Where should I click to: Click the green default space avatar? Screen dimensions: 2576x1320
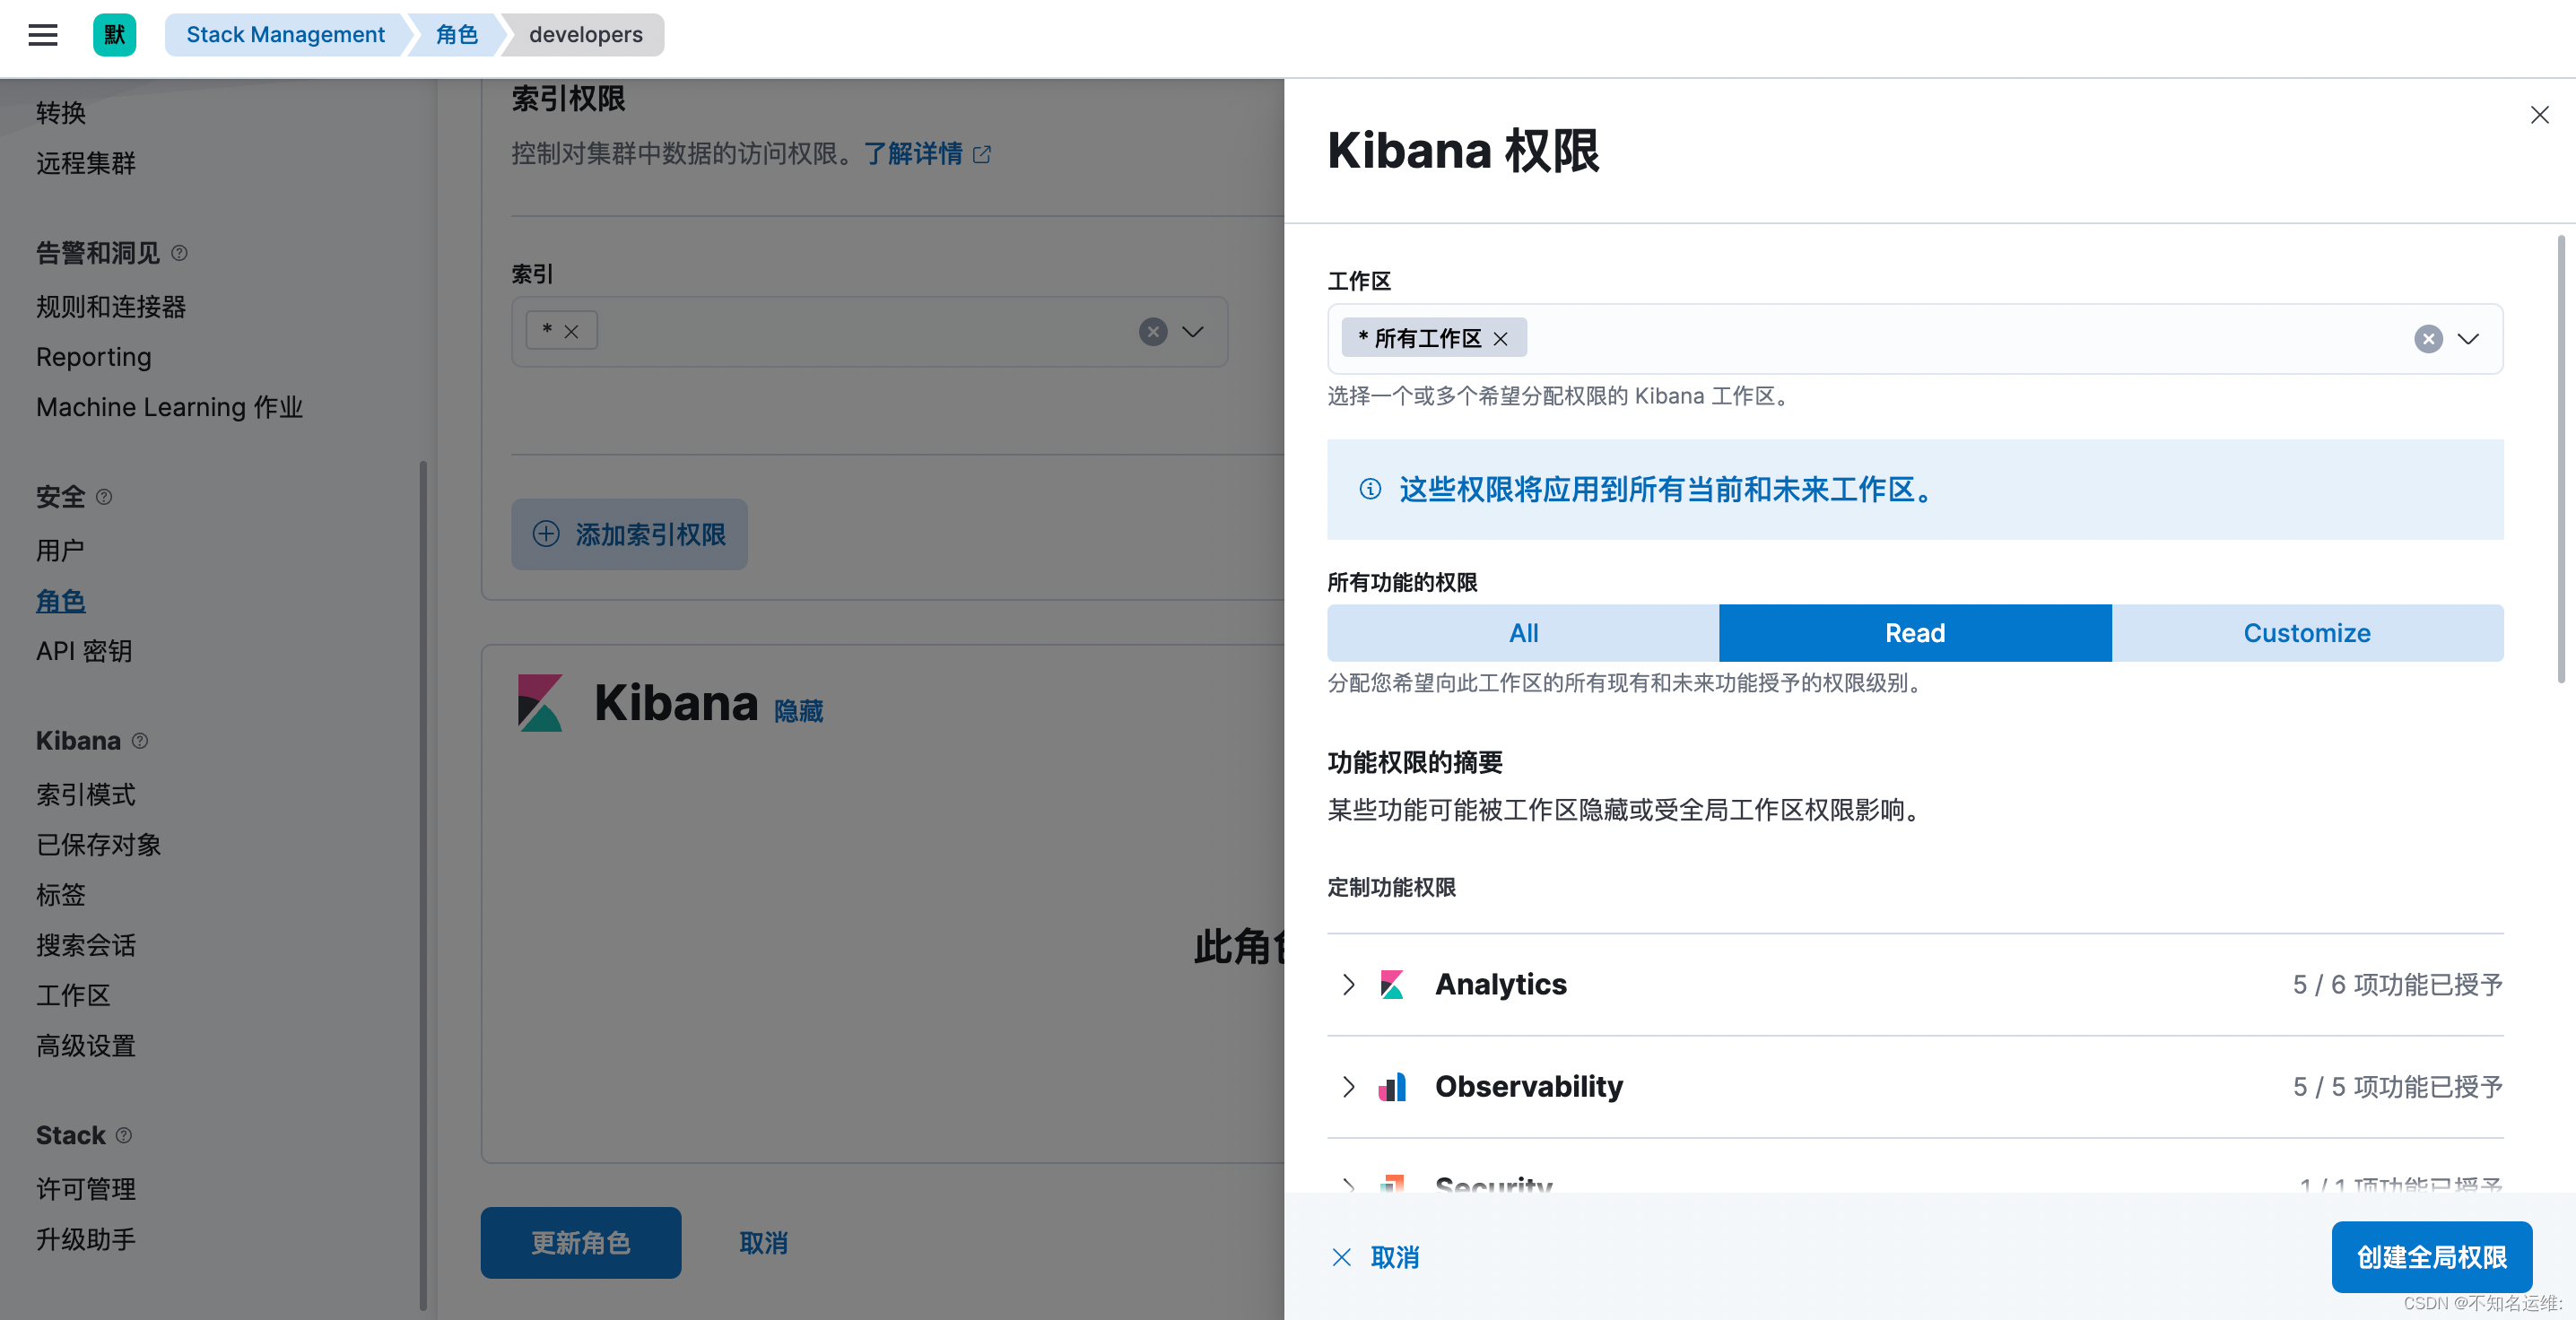point(114,35)
